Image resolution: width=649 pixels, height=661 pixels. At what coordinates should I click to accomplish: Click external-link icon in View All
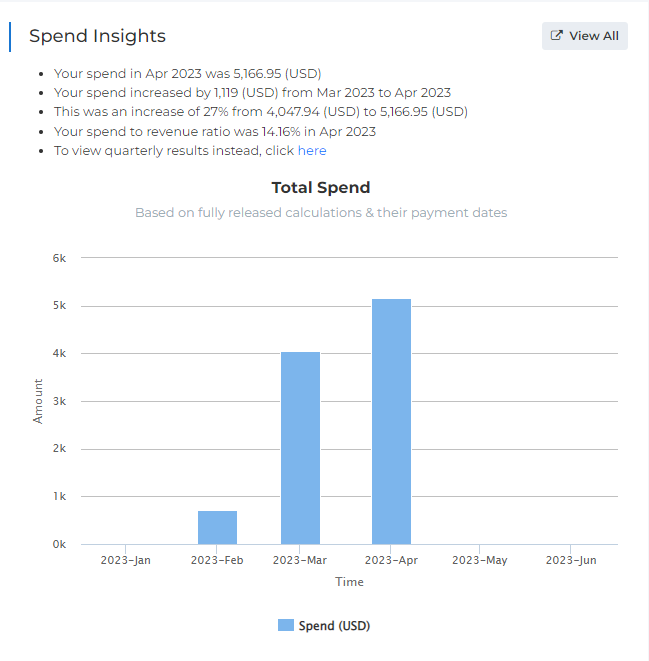pos(557,36)
